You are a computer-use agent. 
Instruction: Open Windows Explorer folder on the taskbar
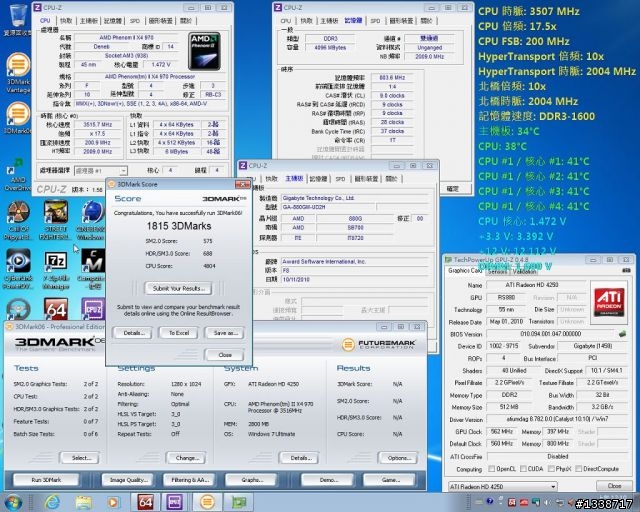click(83, 502)
